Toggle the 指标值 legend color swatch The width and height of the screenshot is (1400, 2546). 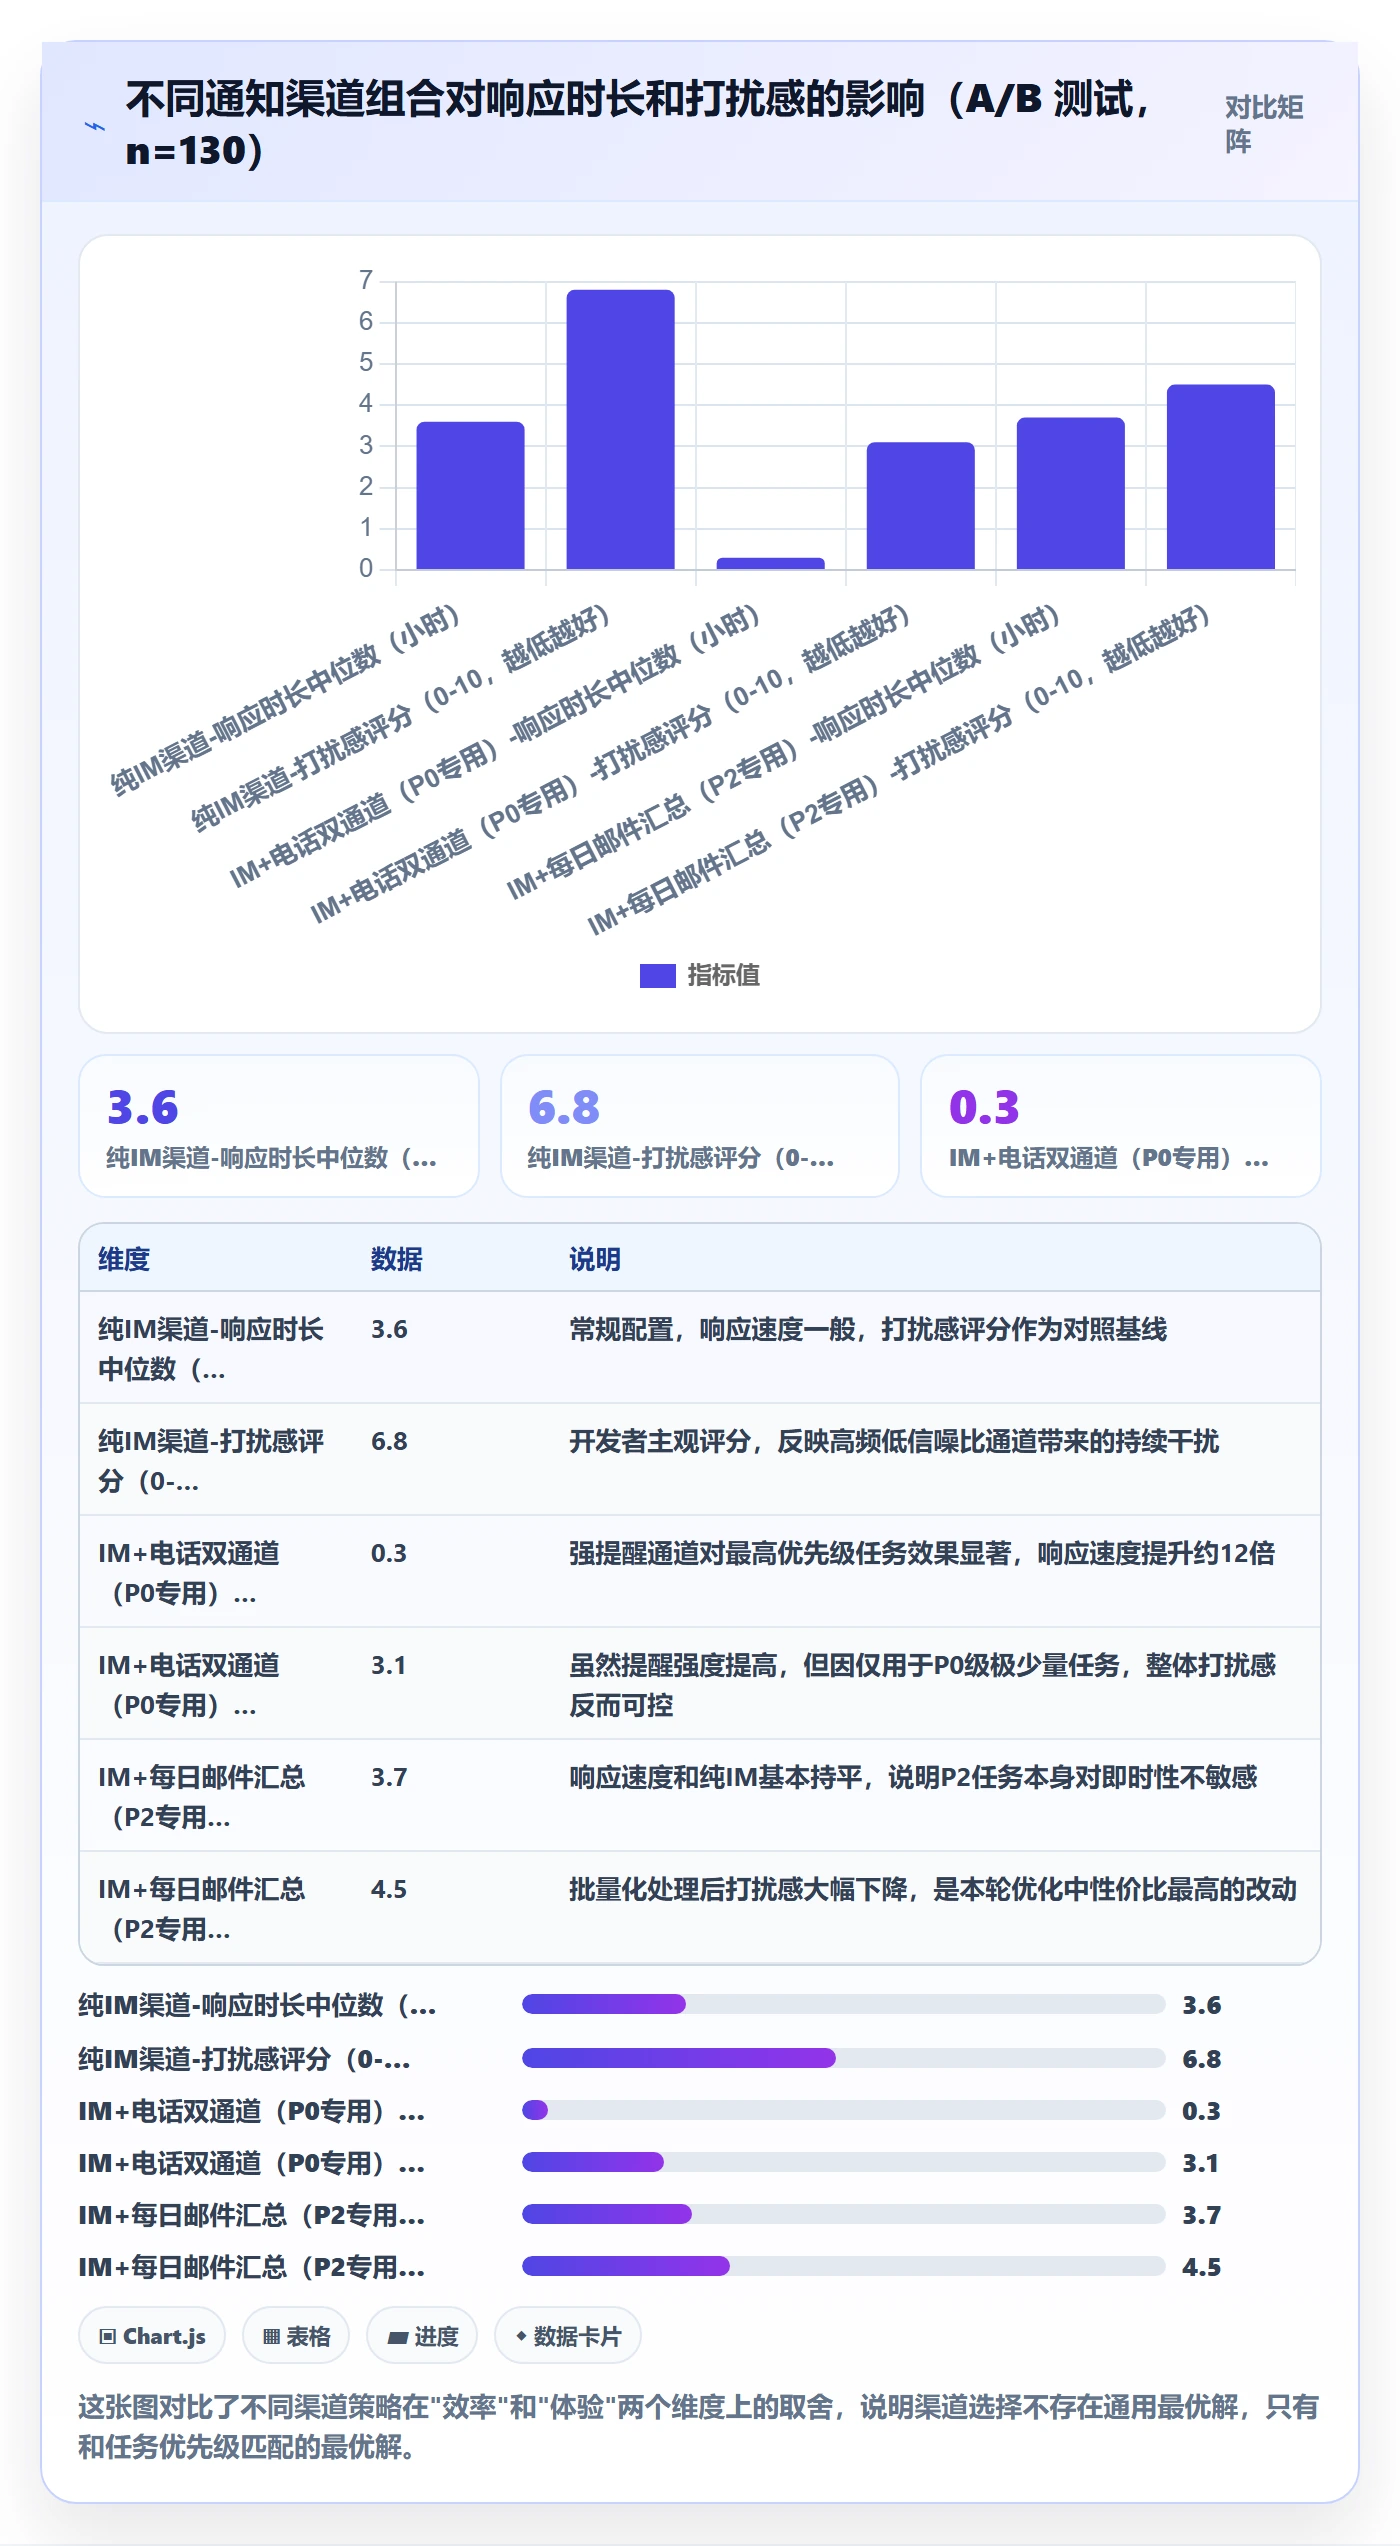point(657,975)
